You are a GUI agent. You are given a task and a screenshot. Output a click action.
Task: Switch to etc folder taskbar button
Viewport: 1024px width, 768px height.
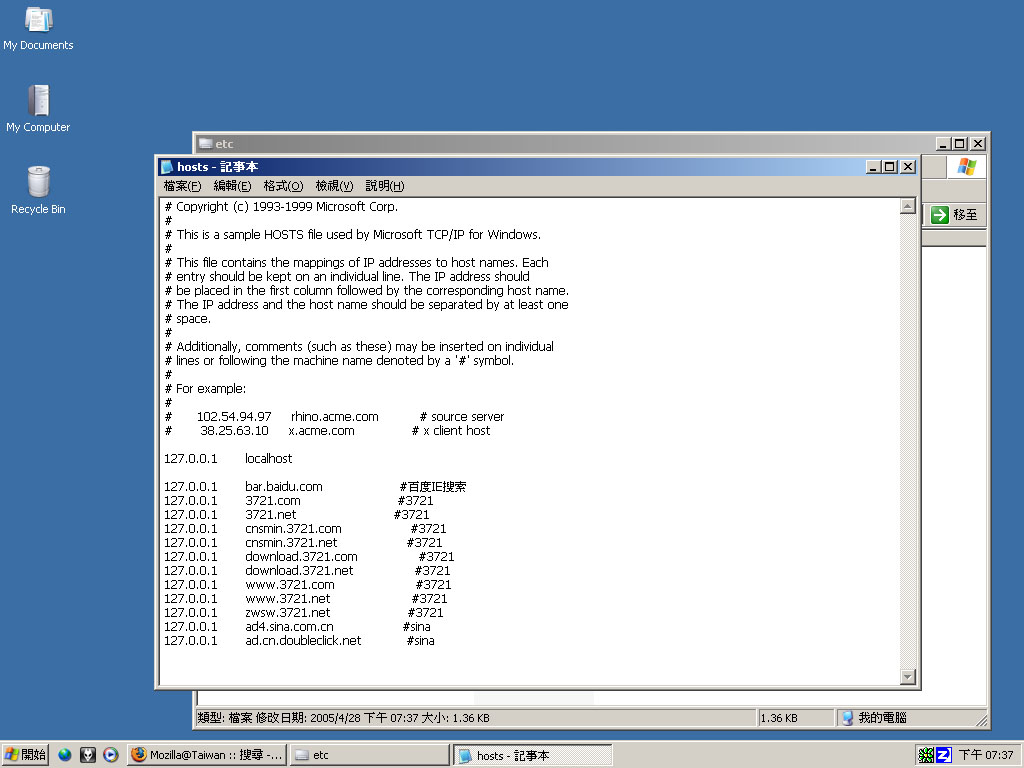click(370, 755)
